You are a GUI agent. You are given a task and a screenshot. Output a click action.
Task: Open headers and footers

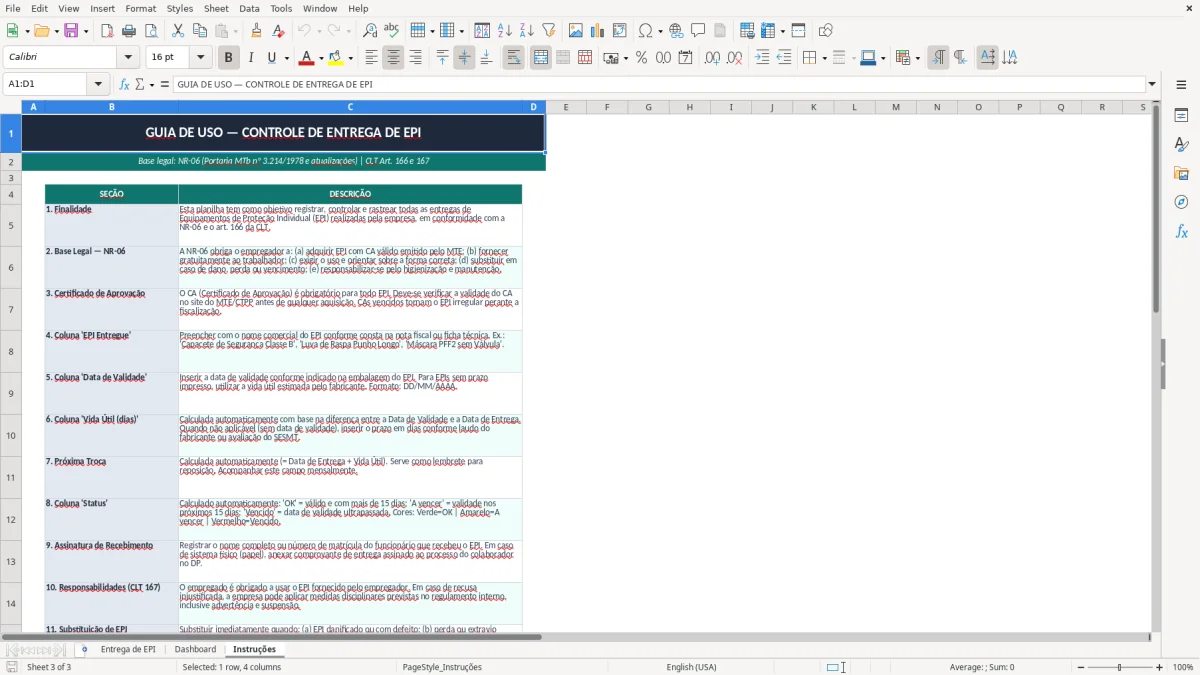[x=719, y=31]
